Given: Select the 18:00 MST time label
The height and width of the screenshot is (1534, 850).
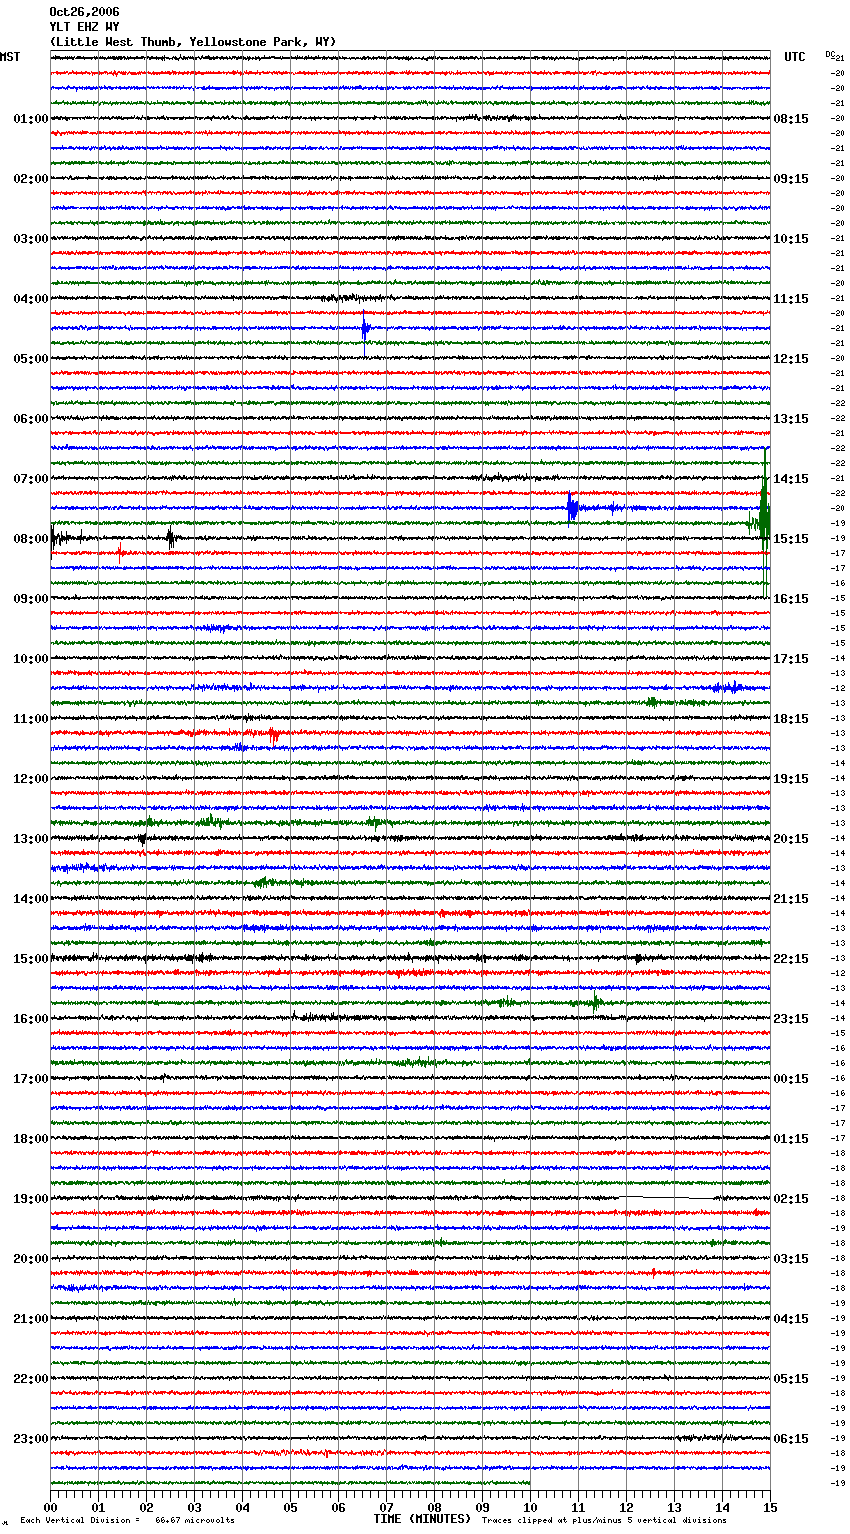Looking at the screenshot, I should point(31,1139).
